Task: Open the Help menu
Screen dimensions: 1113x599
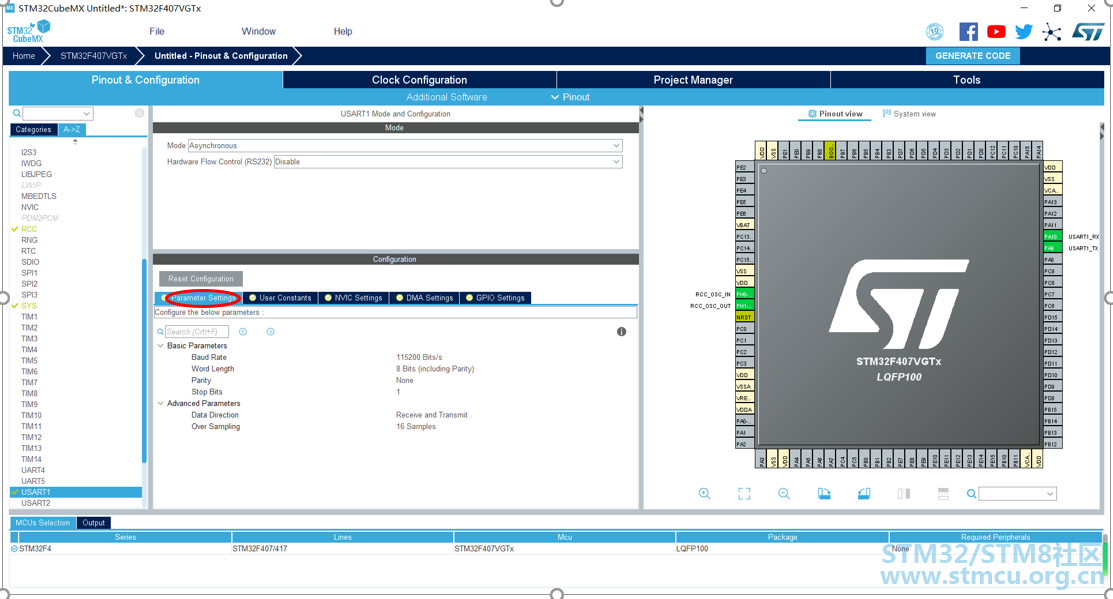Action: tap(343, 31)
